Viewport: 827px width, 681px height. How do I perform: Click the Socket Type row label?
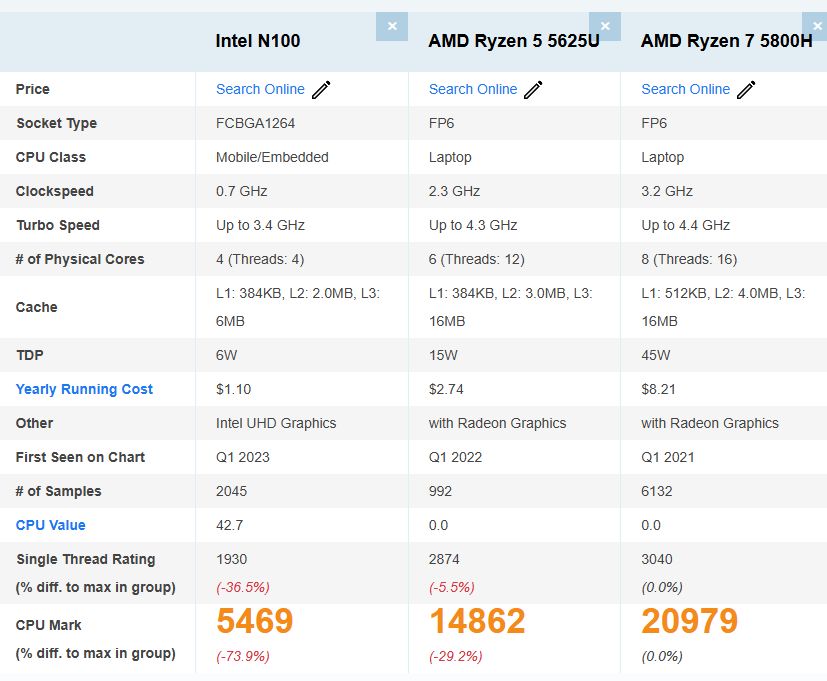56,123
